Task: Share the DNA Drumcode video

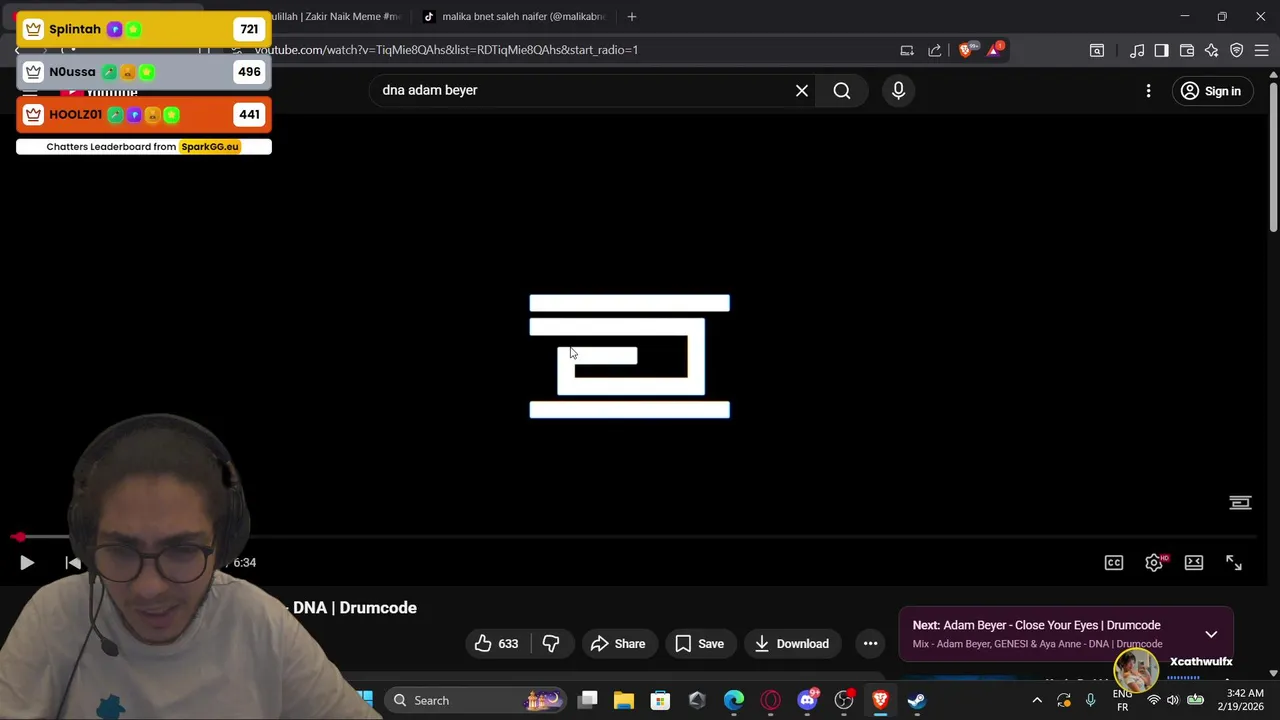Action: click(618, 644)
